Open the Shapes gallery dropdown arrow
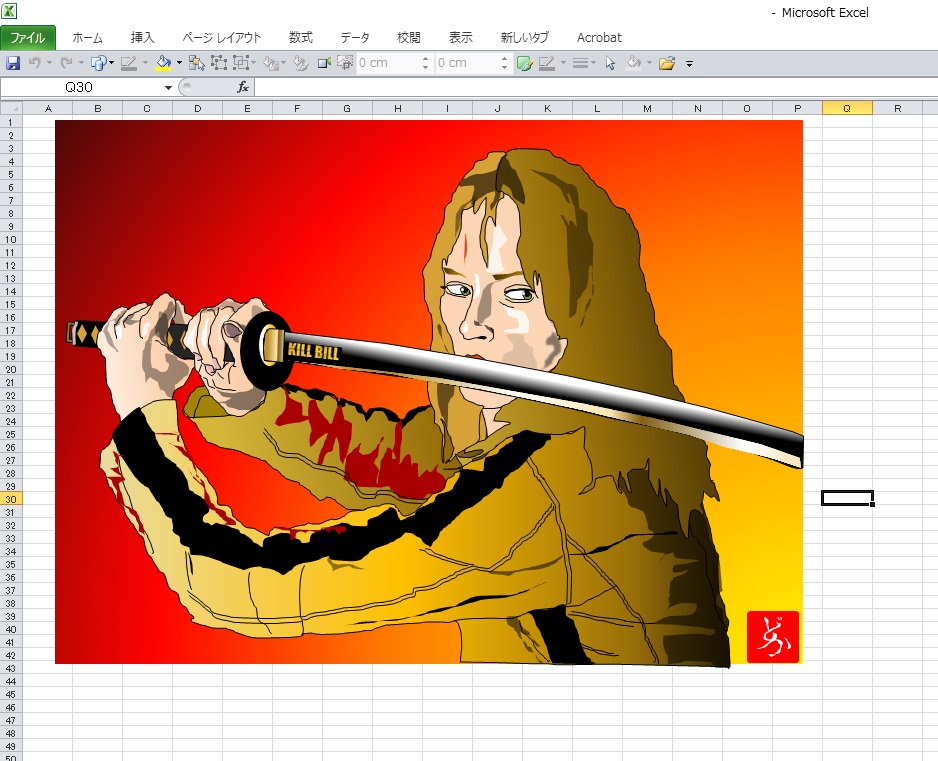Image resolution: width=938 pixels, height=761 pixels. (x=111, y=63)
